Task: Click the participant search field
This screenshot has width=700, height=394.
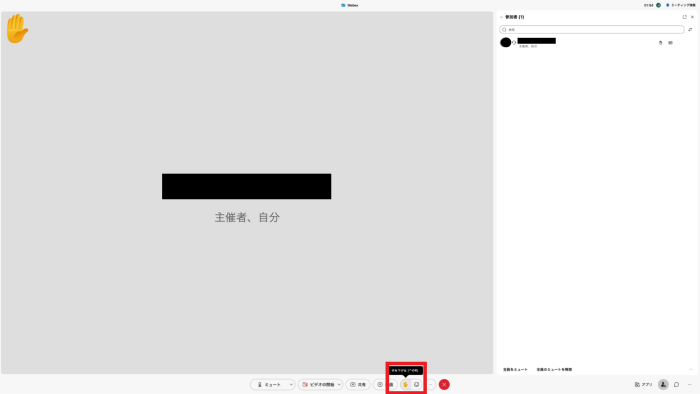Action: tap(592, 29)
